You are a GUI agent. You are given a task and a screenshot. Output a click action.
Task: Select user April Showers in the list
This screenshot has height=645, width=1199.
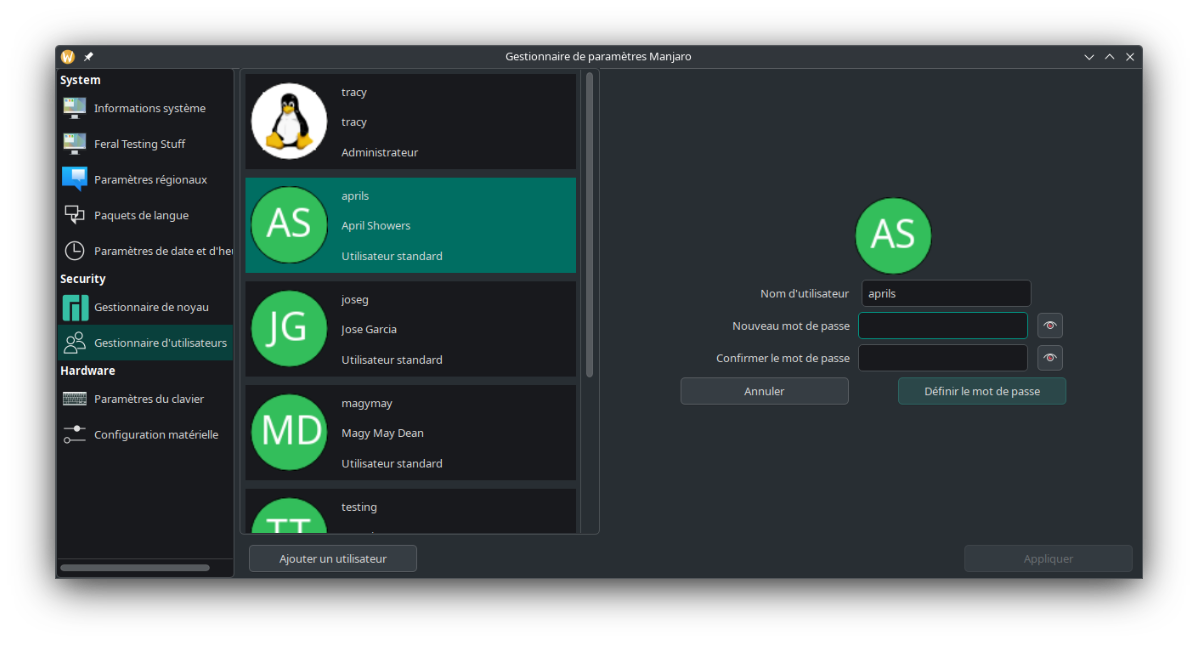point(411,225)
